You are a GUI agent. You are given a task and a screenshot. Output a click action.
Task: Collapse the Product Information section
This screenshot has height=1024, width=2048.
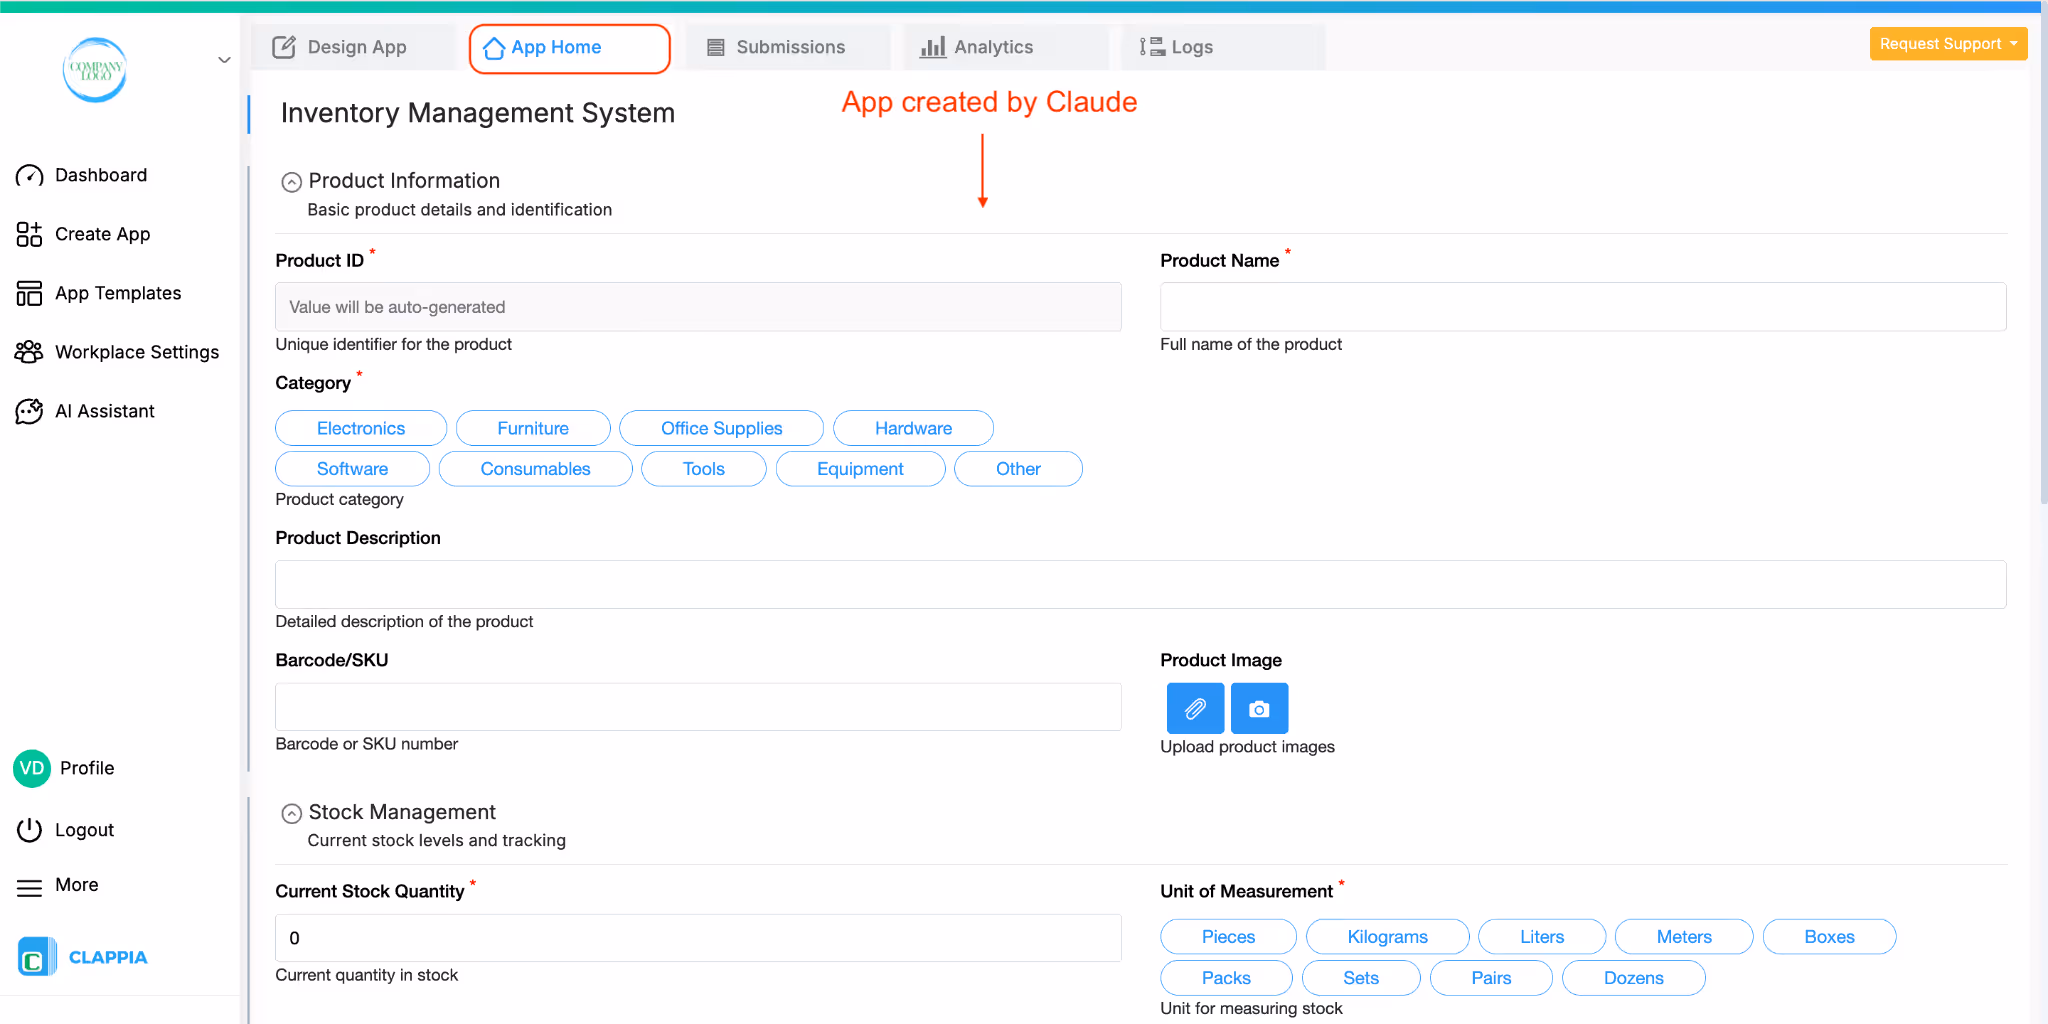(x=291, y=181)
